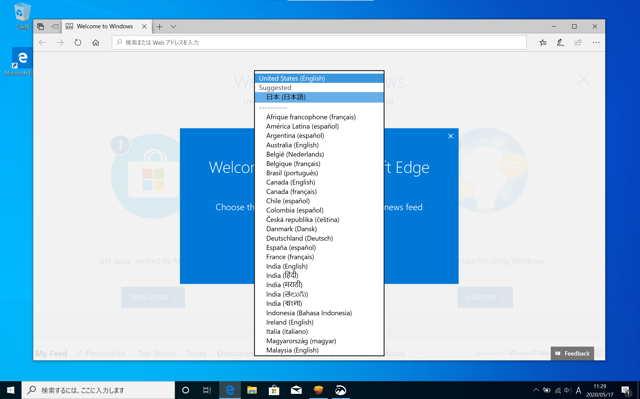Choose suggested 日本 (日本語) option

point(319,97)
